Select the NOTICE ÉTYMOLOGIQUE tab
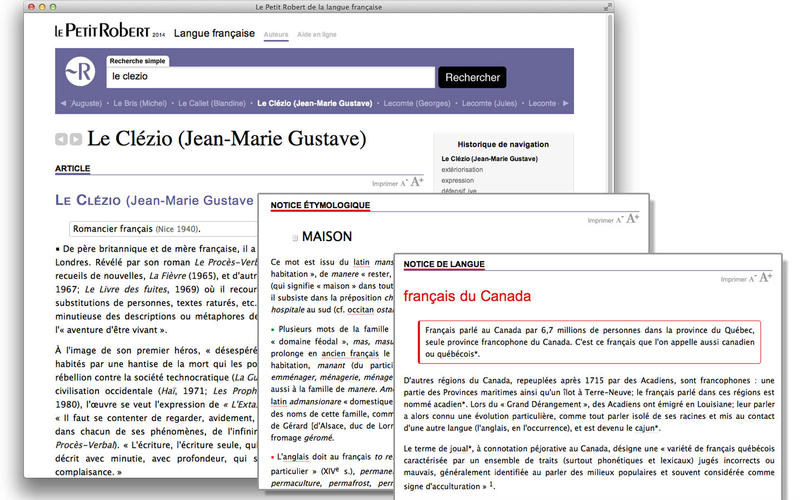The image size is (800, 500). pyautogui.click(x=320, y=205)
